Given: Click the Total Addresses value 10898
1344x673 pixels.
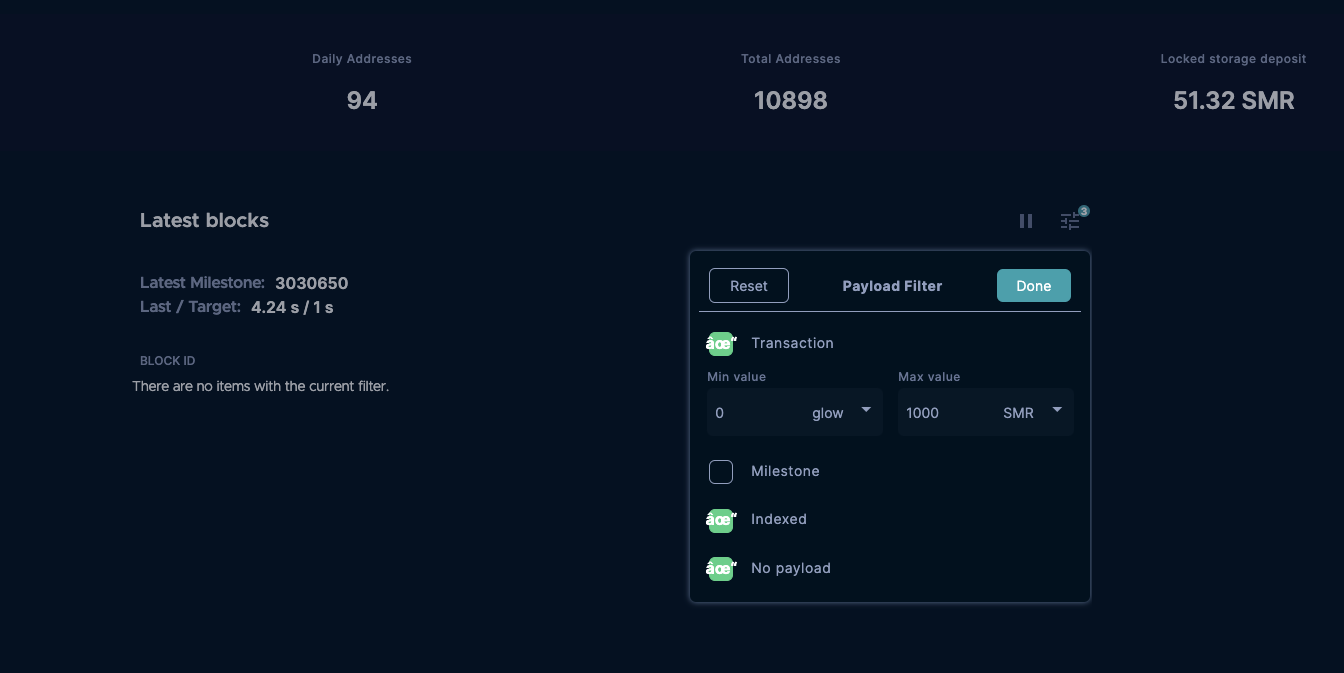Looking at the screenshot, I should (791, 100).
